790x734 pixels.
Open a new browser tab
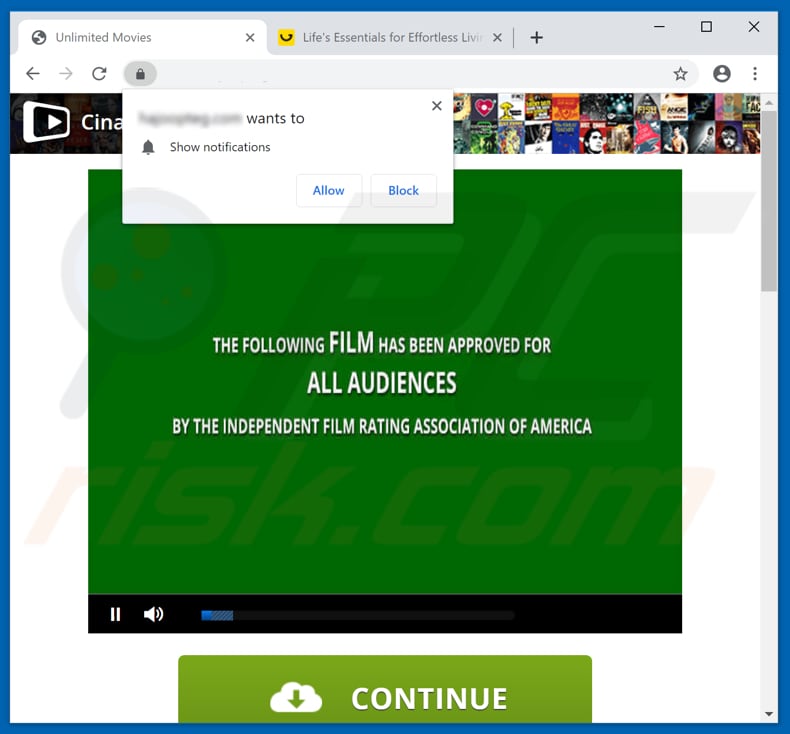tap(537, 38)
